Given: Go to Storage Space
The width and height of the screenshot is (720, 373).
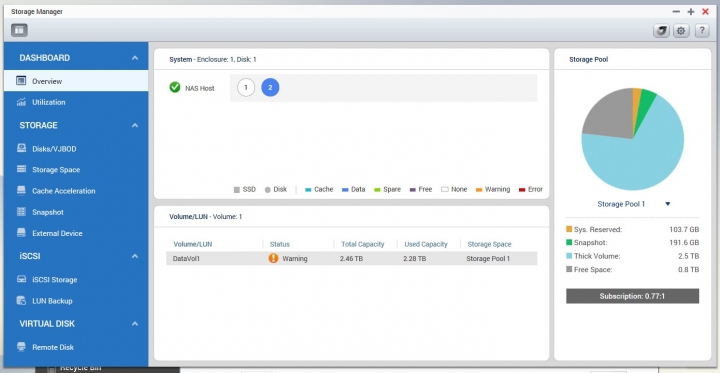Looking at the screenshot, I should [76, 170].
